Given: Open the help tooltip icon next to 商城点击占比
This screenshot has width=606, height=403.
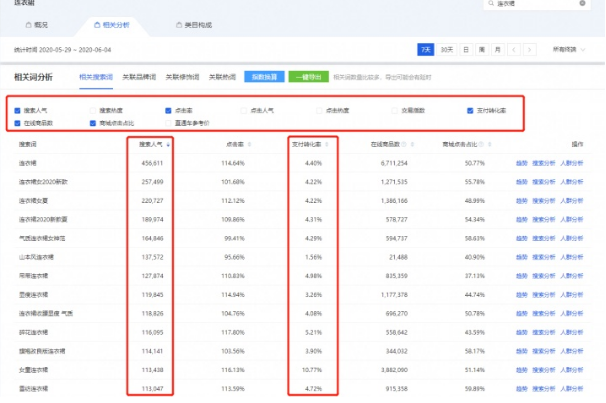Looking at the screenshot, I should (481, 145).
